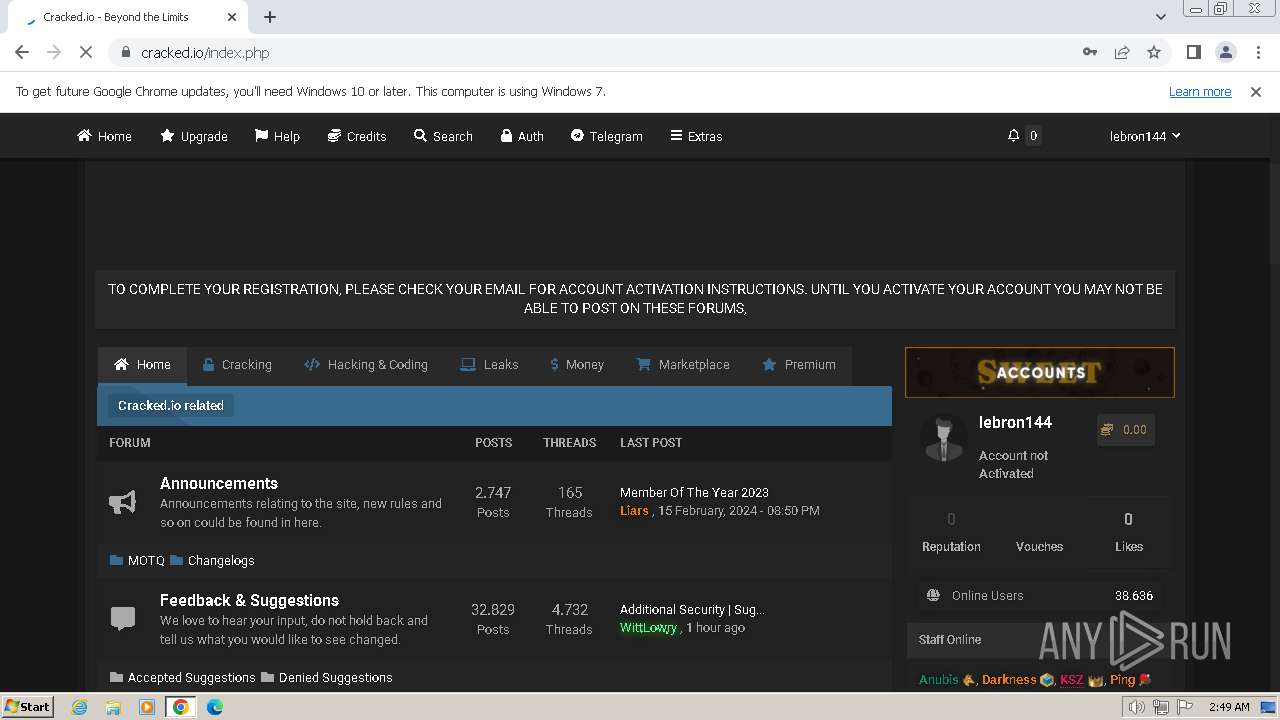Open the saved password key icon
This screenshot has height=720, width=1280.
click(1090, 52)
